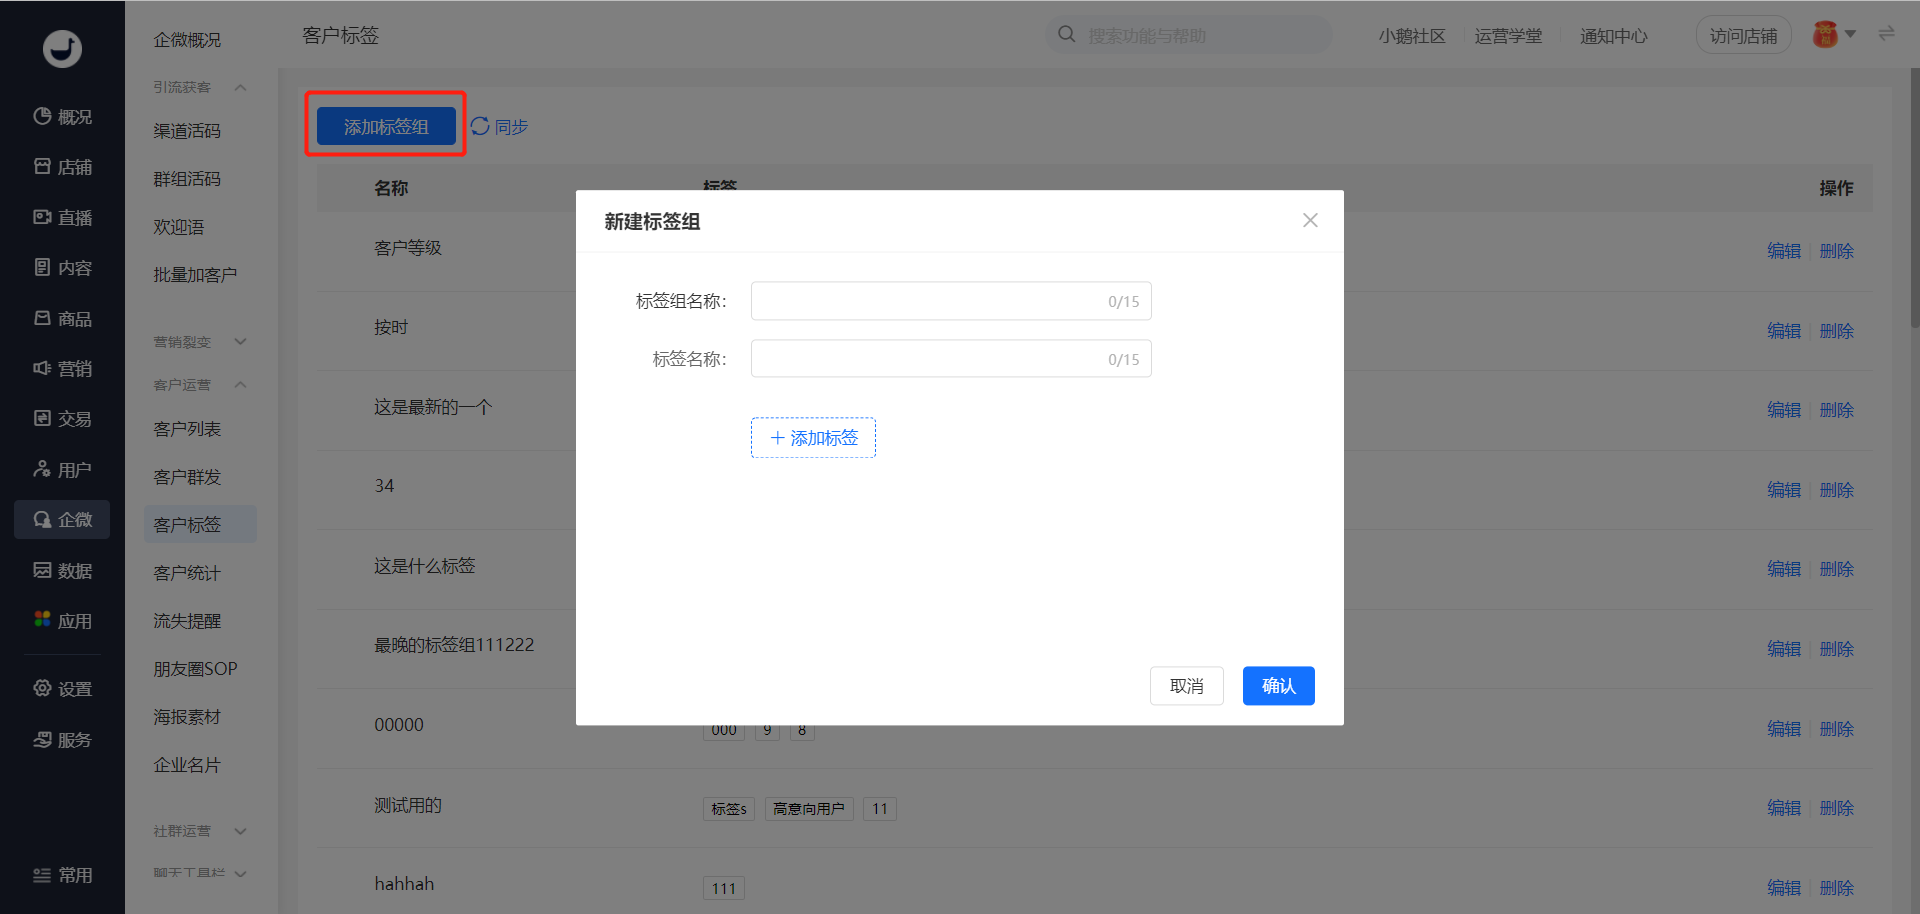Open 企微概况 menu item
The width and height of the screenshot is (1920, 914).
tap(187, 40)
